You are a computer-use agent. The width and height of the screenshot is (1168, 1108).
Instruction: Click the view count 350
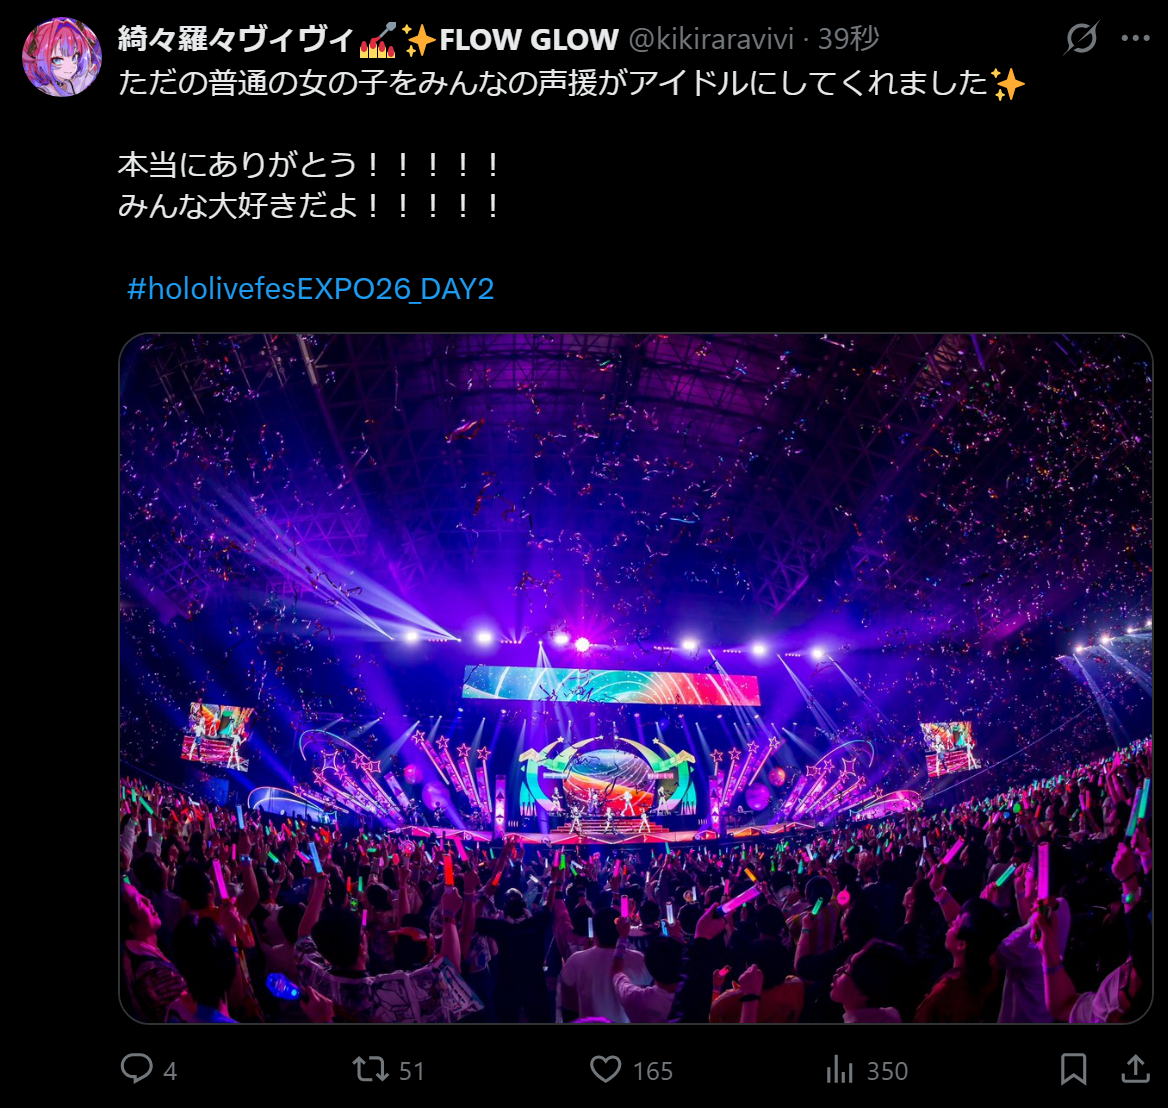click(887, 1071)
